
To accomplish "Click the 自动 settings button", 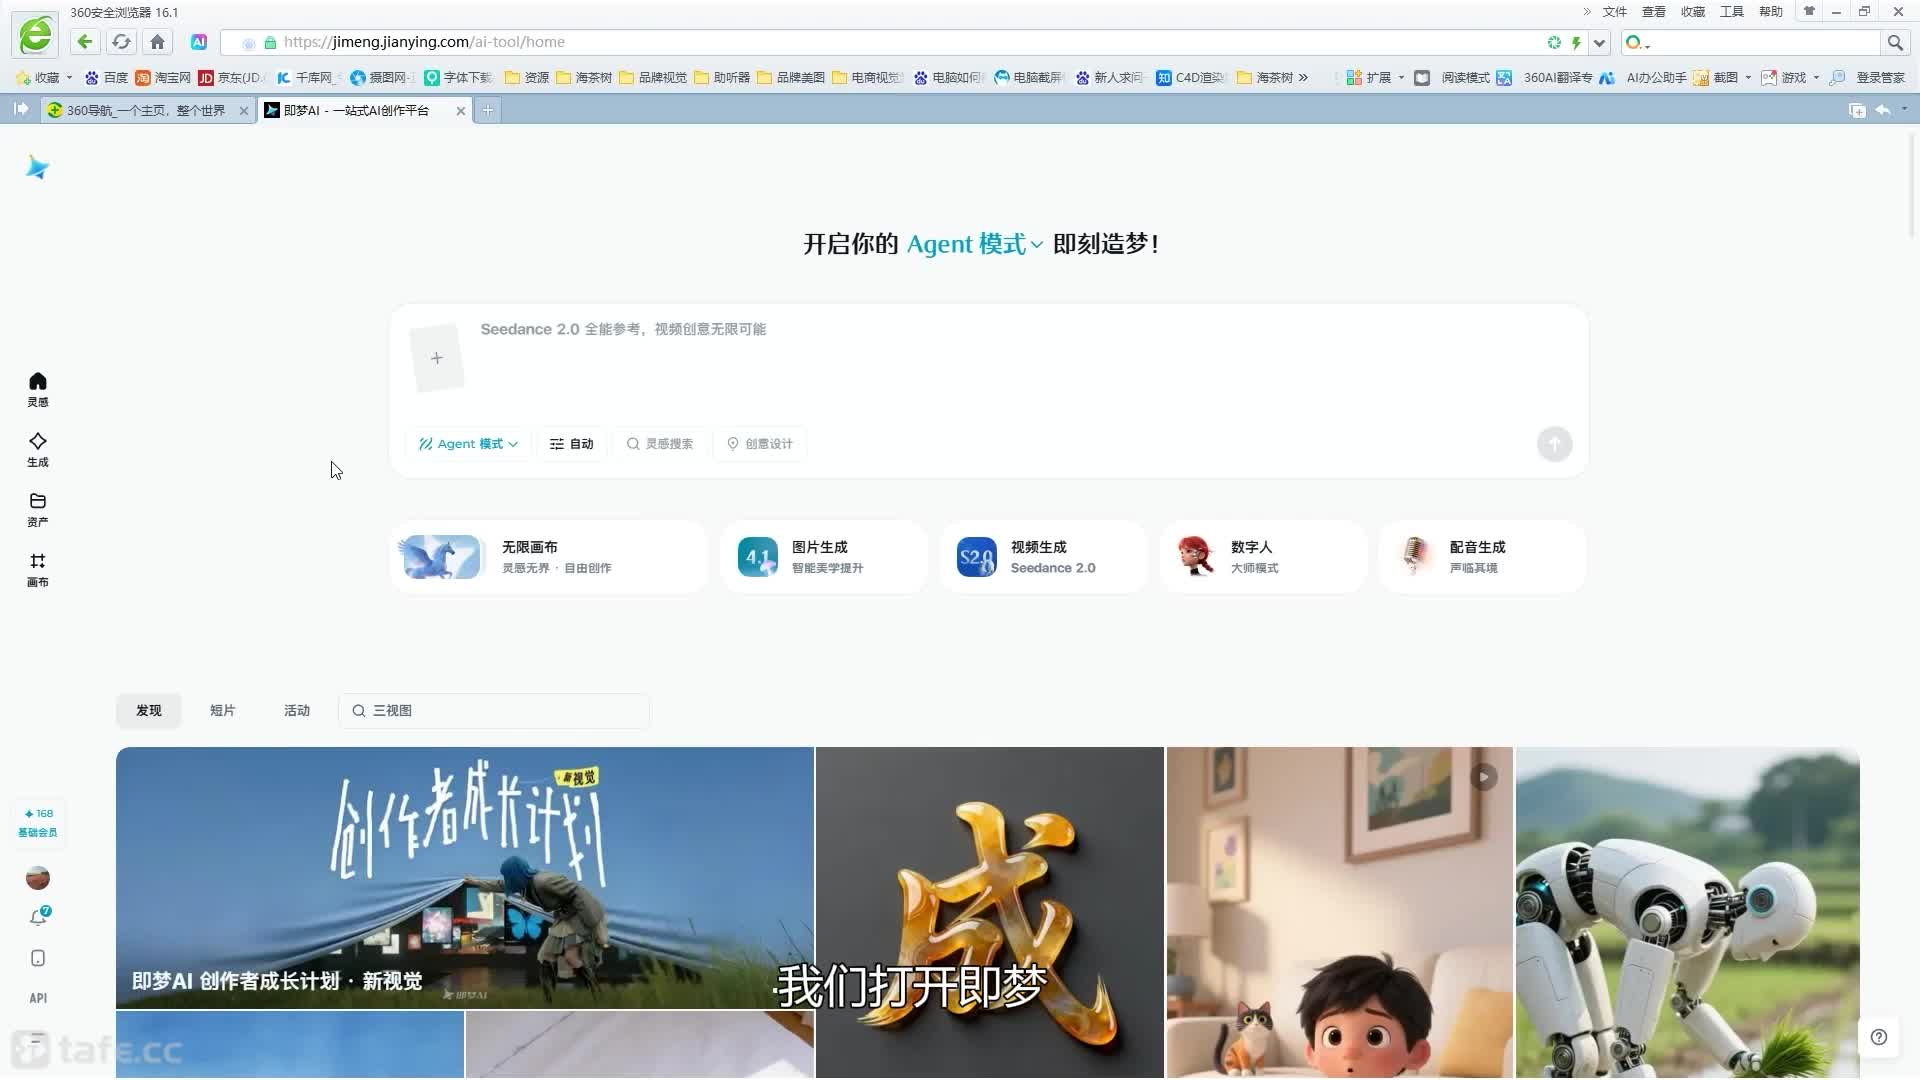I will click(x=571, y=444).
